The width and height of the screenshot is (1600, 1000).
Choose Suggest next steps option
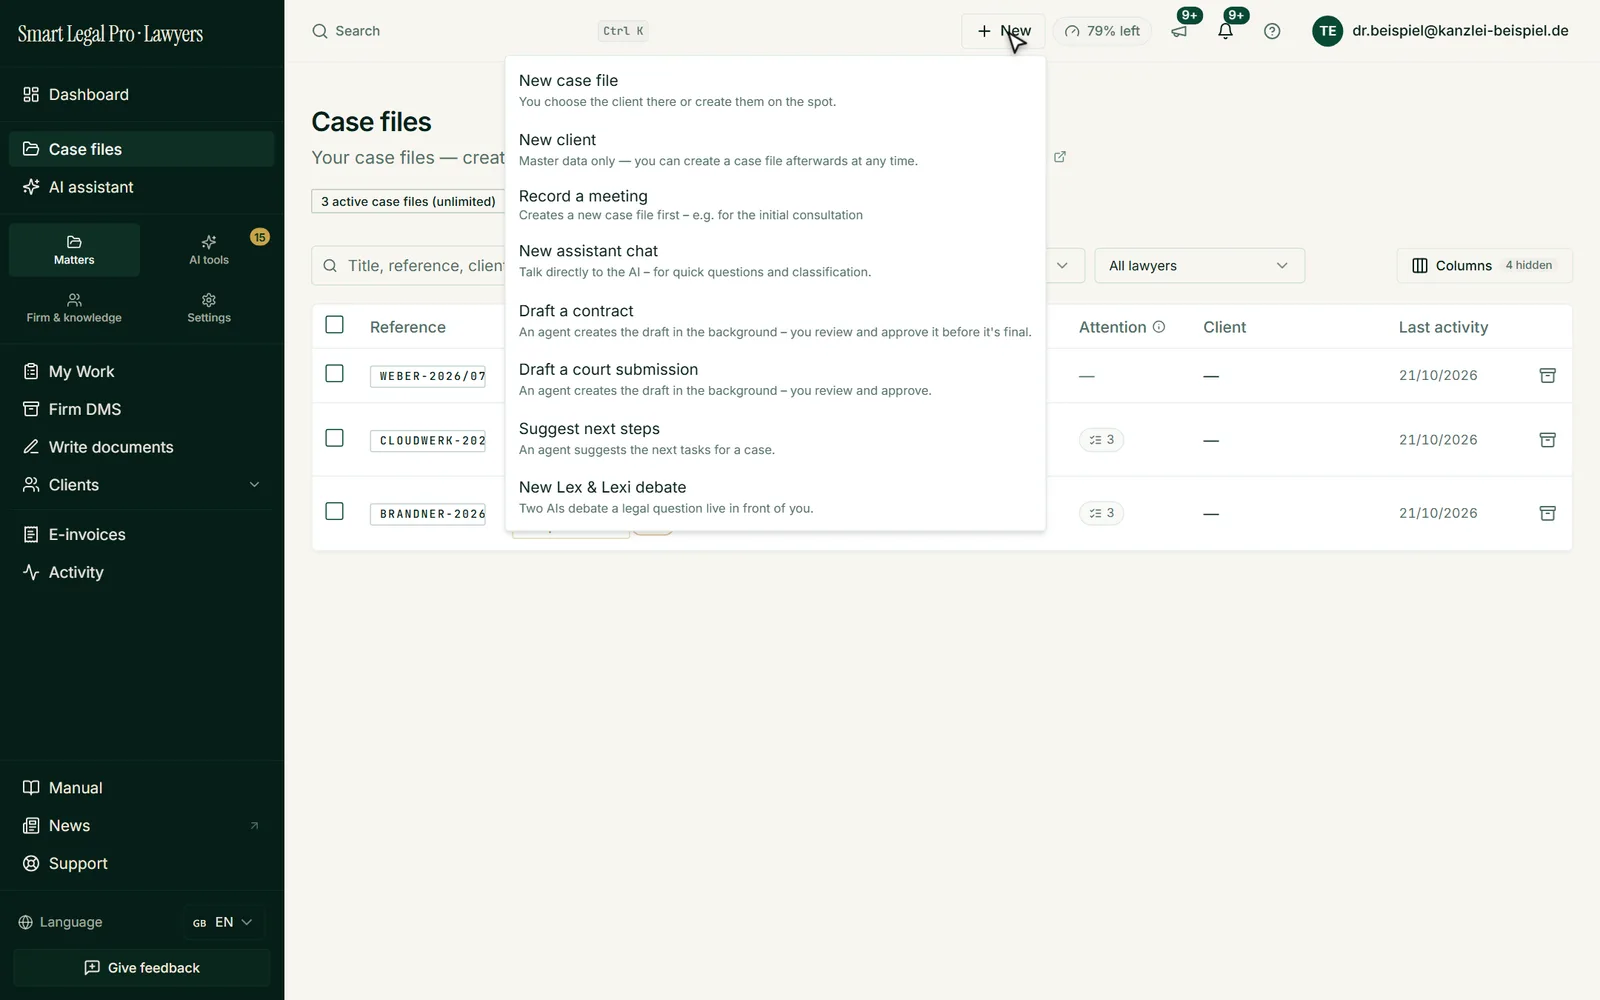(x=775, y=438)
